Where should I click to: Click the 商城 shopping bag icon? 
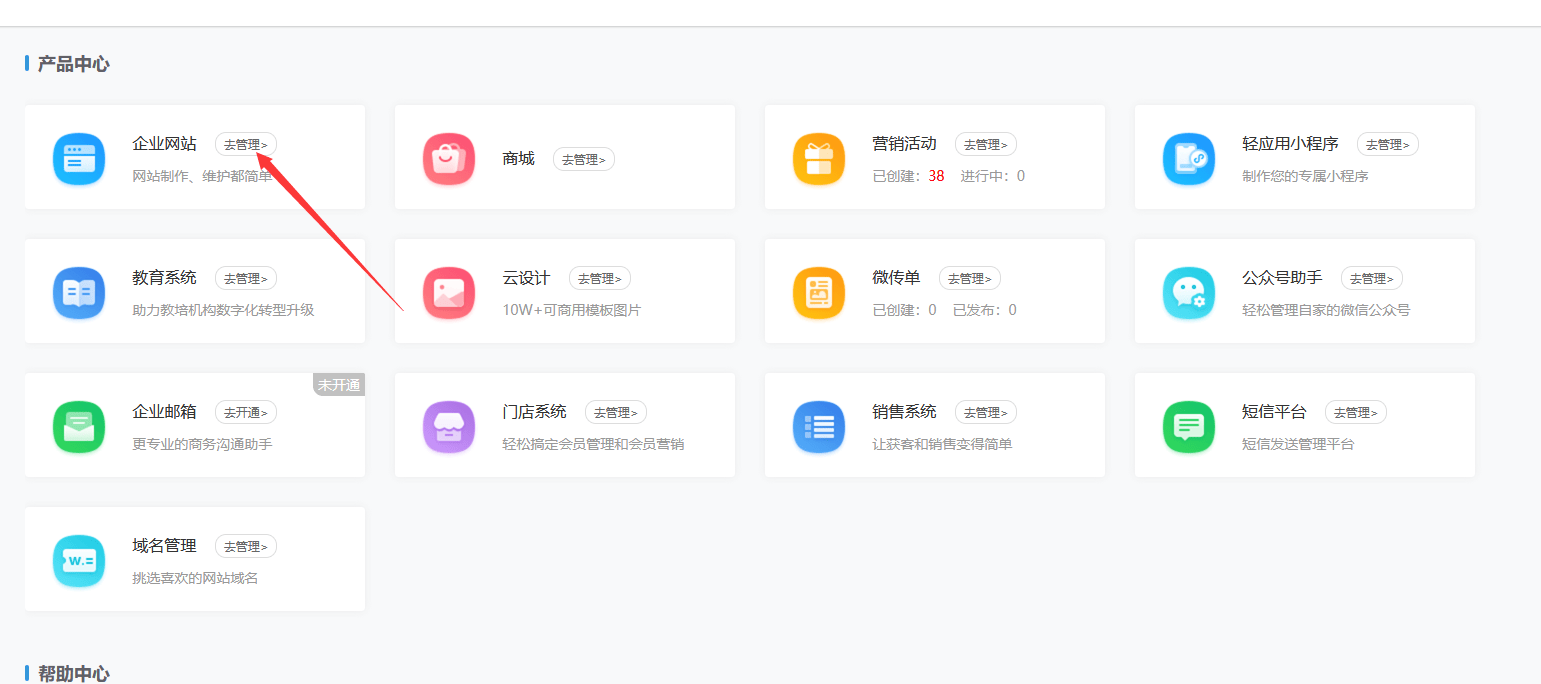pos(449,158)
